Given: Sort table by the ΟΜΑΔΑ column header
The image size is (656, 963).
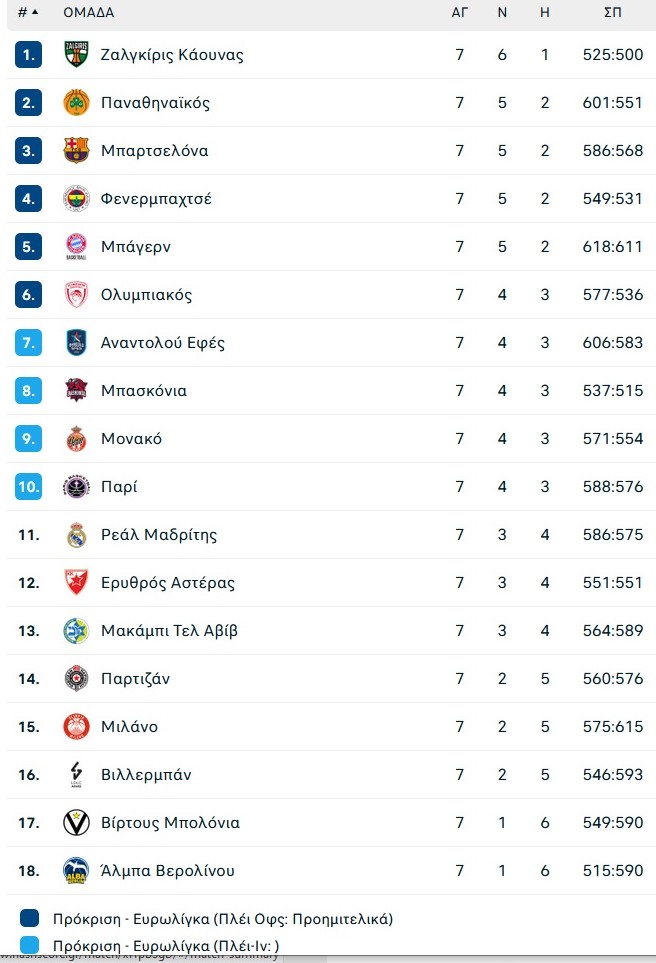Looking at the screenshot, I should (88, 12).
